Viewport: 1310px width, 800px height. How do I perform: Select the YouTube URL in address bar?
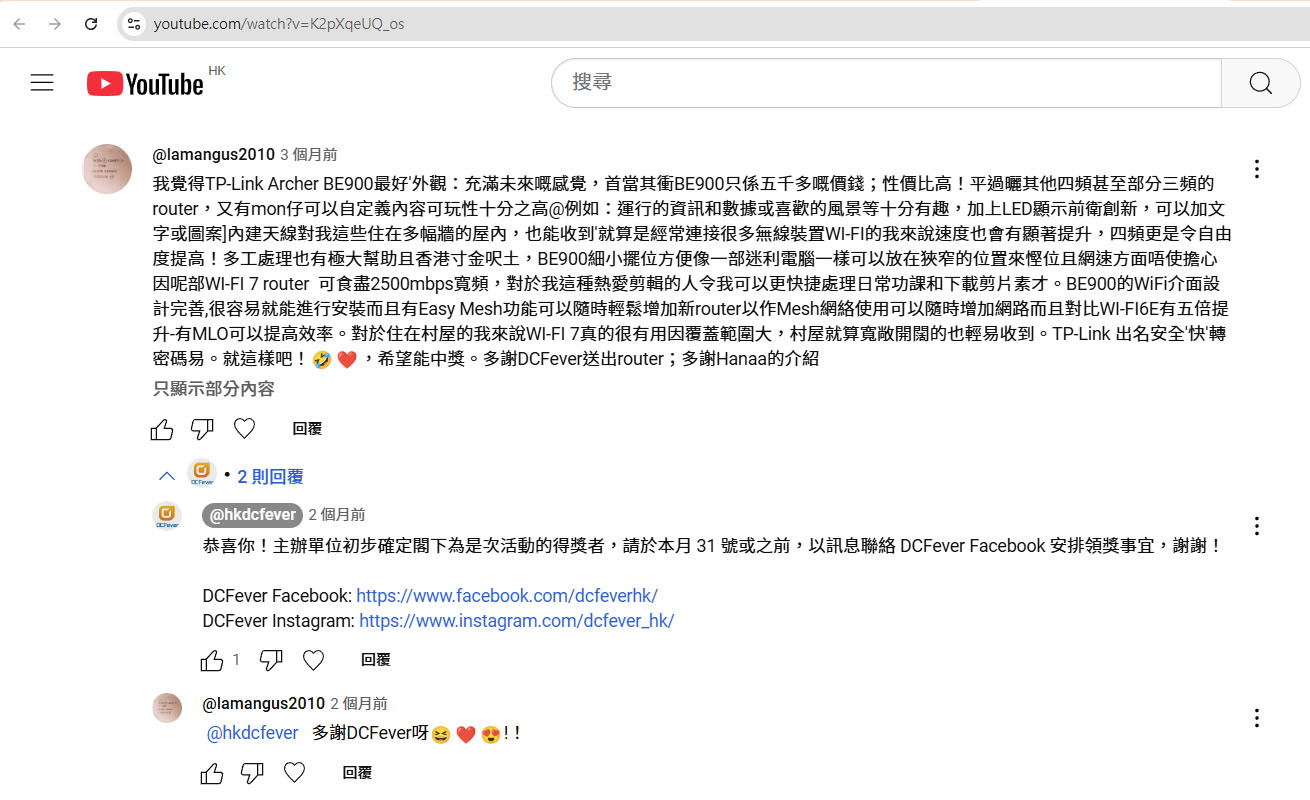coord(279,24)
